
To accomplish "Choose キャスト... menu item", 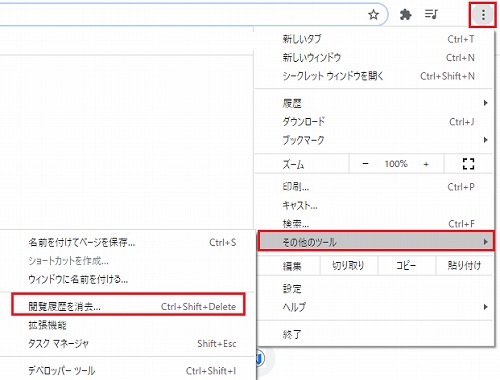I will click(x=376, y=205).
